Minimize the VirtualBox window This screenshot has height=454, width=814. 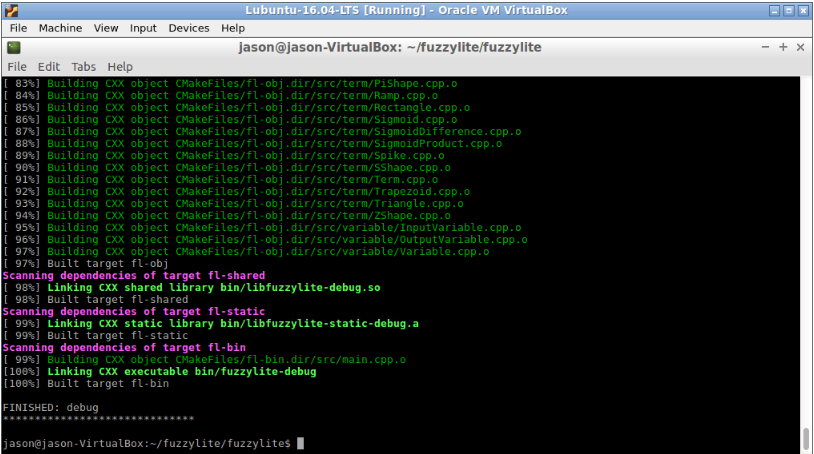point(775,10)
